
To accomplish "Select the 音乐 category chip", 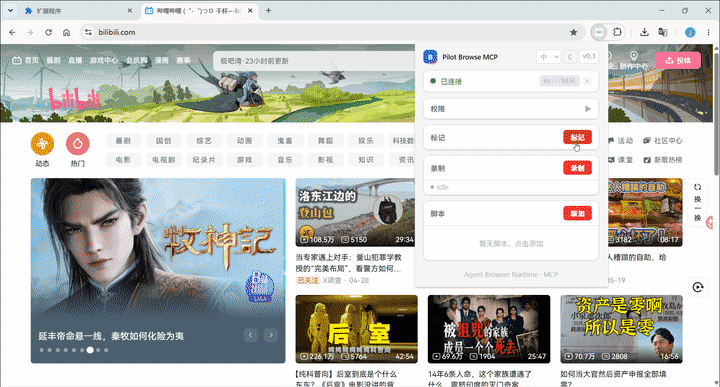I will pyautogui.click(x=285, y=160).
